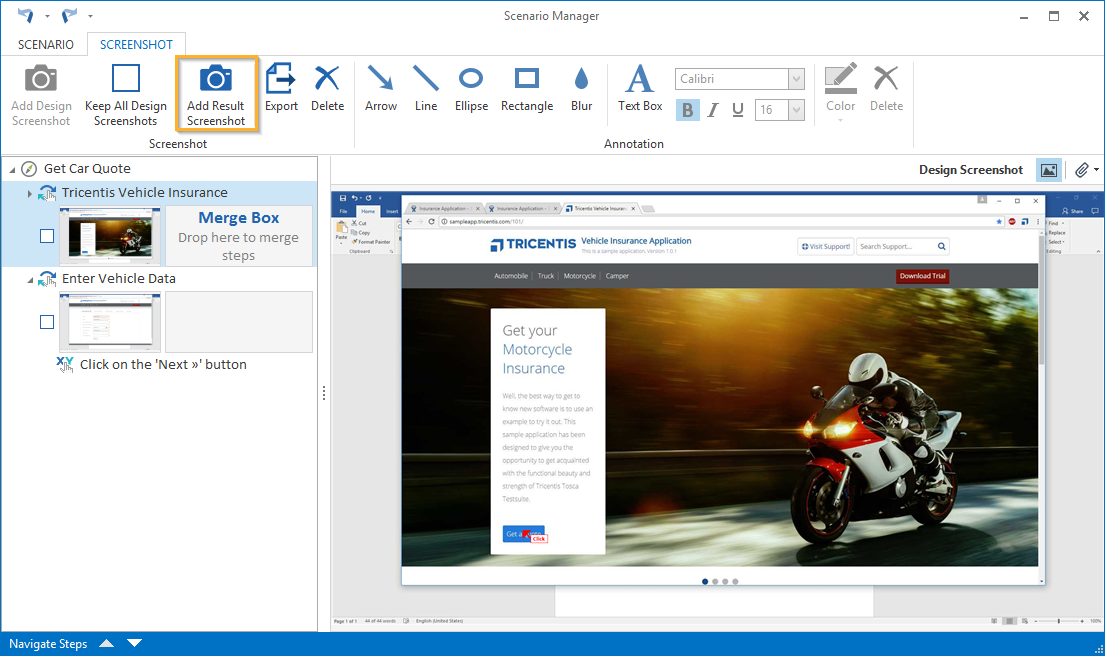Image resolution: width=1105 pixels, height=656 pixels.
Task: Activate the Blur annotation tool
Action: tap(581, 80)
